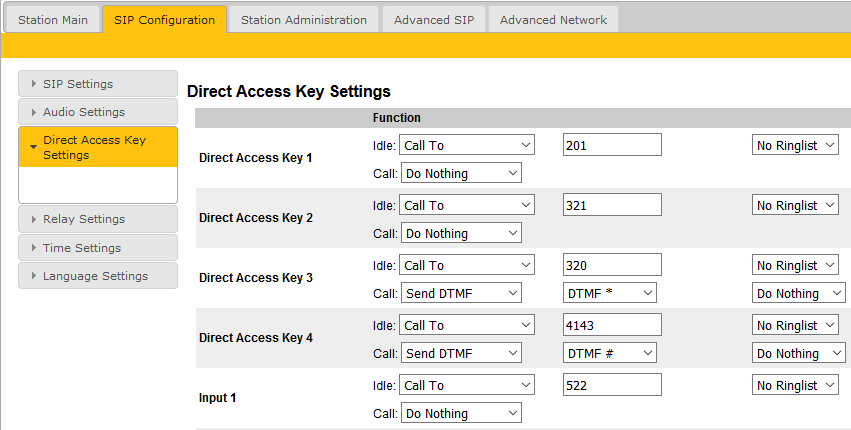Expand Audio Settings in the sidebar

click(97, 112)
